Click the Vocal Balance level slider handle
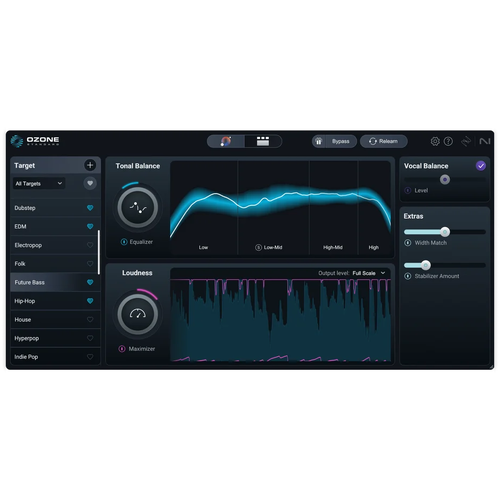This screenshot has width=500, height=500. click(x=445, y=180)
